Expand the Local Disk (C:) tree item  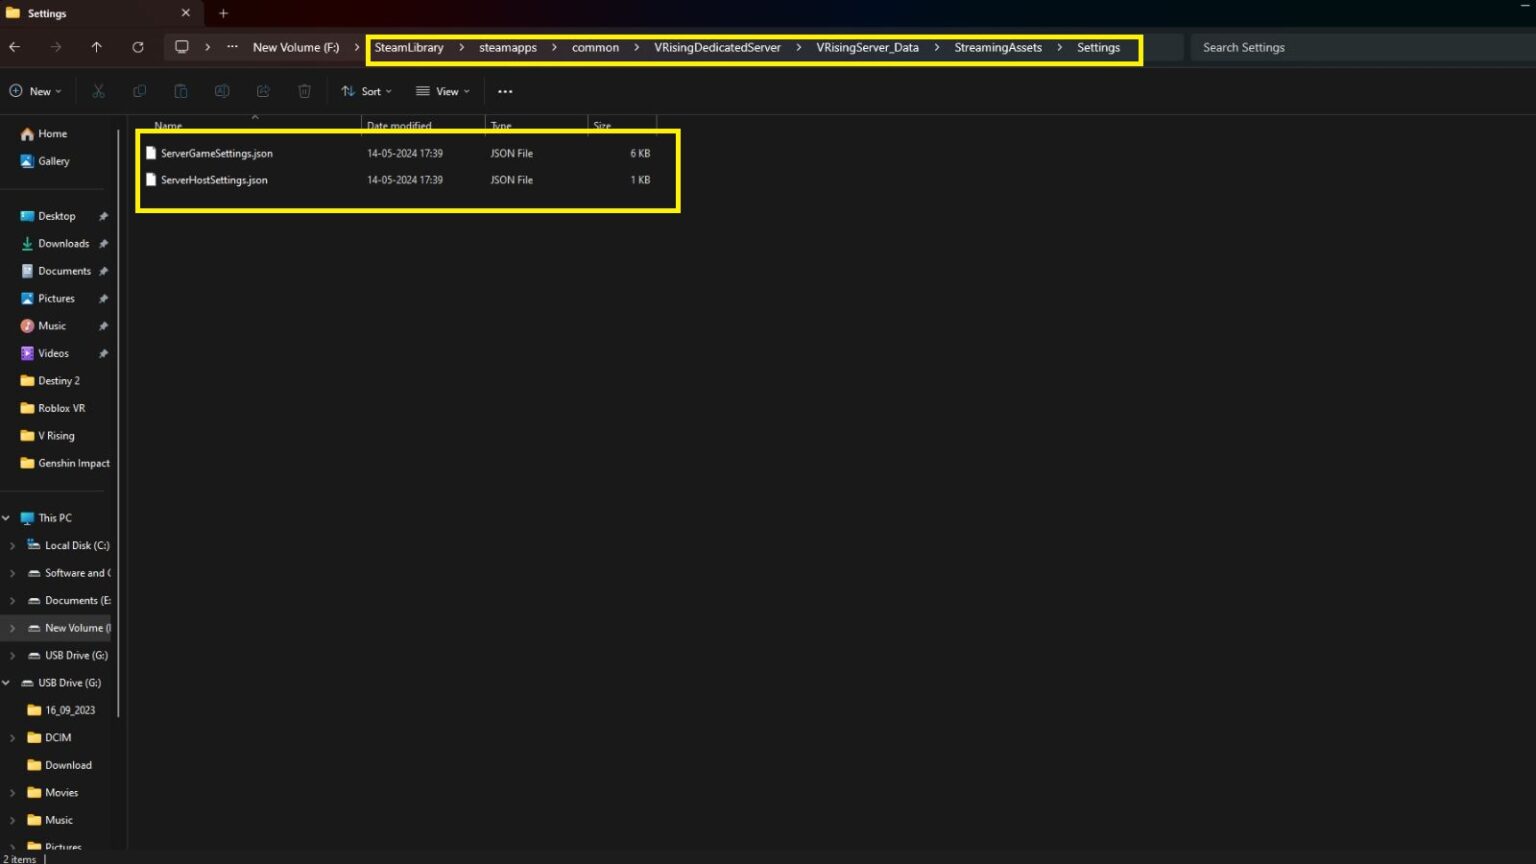11,545
